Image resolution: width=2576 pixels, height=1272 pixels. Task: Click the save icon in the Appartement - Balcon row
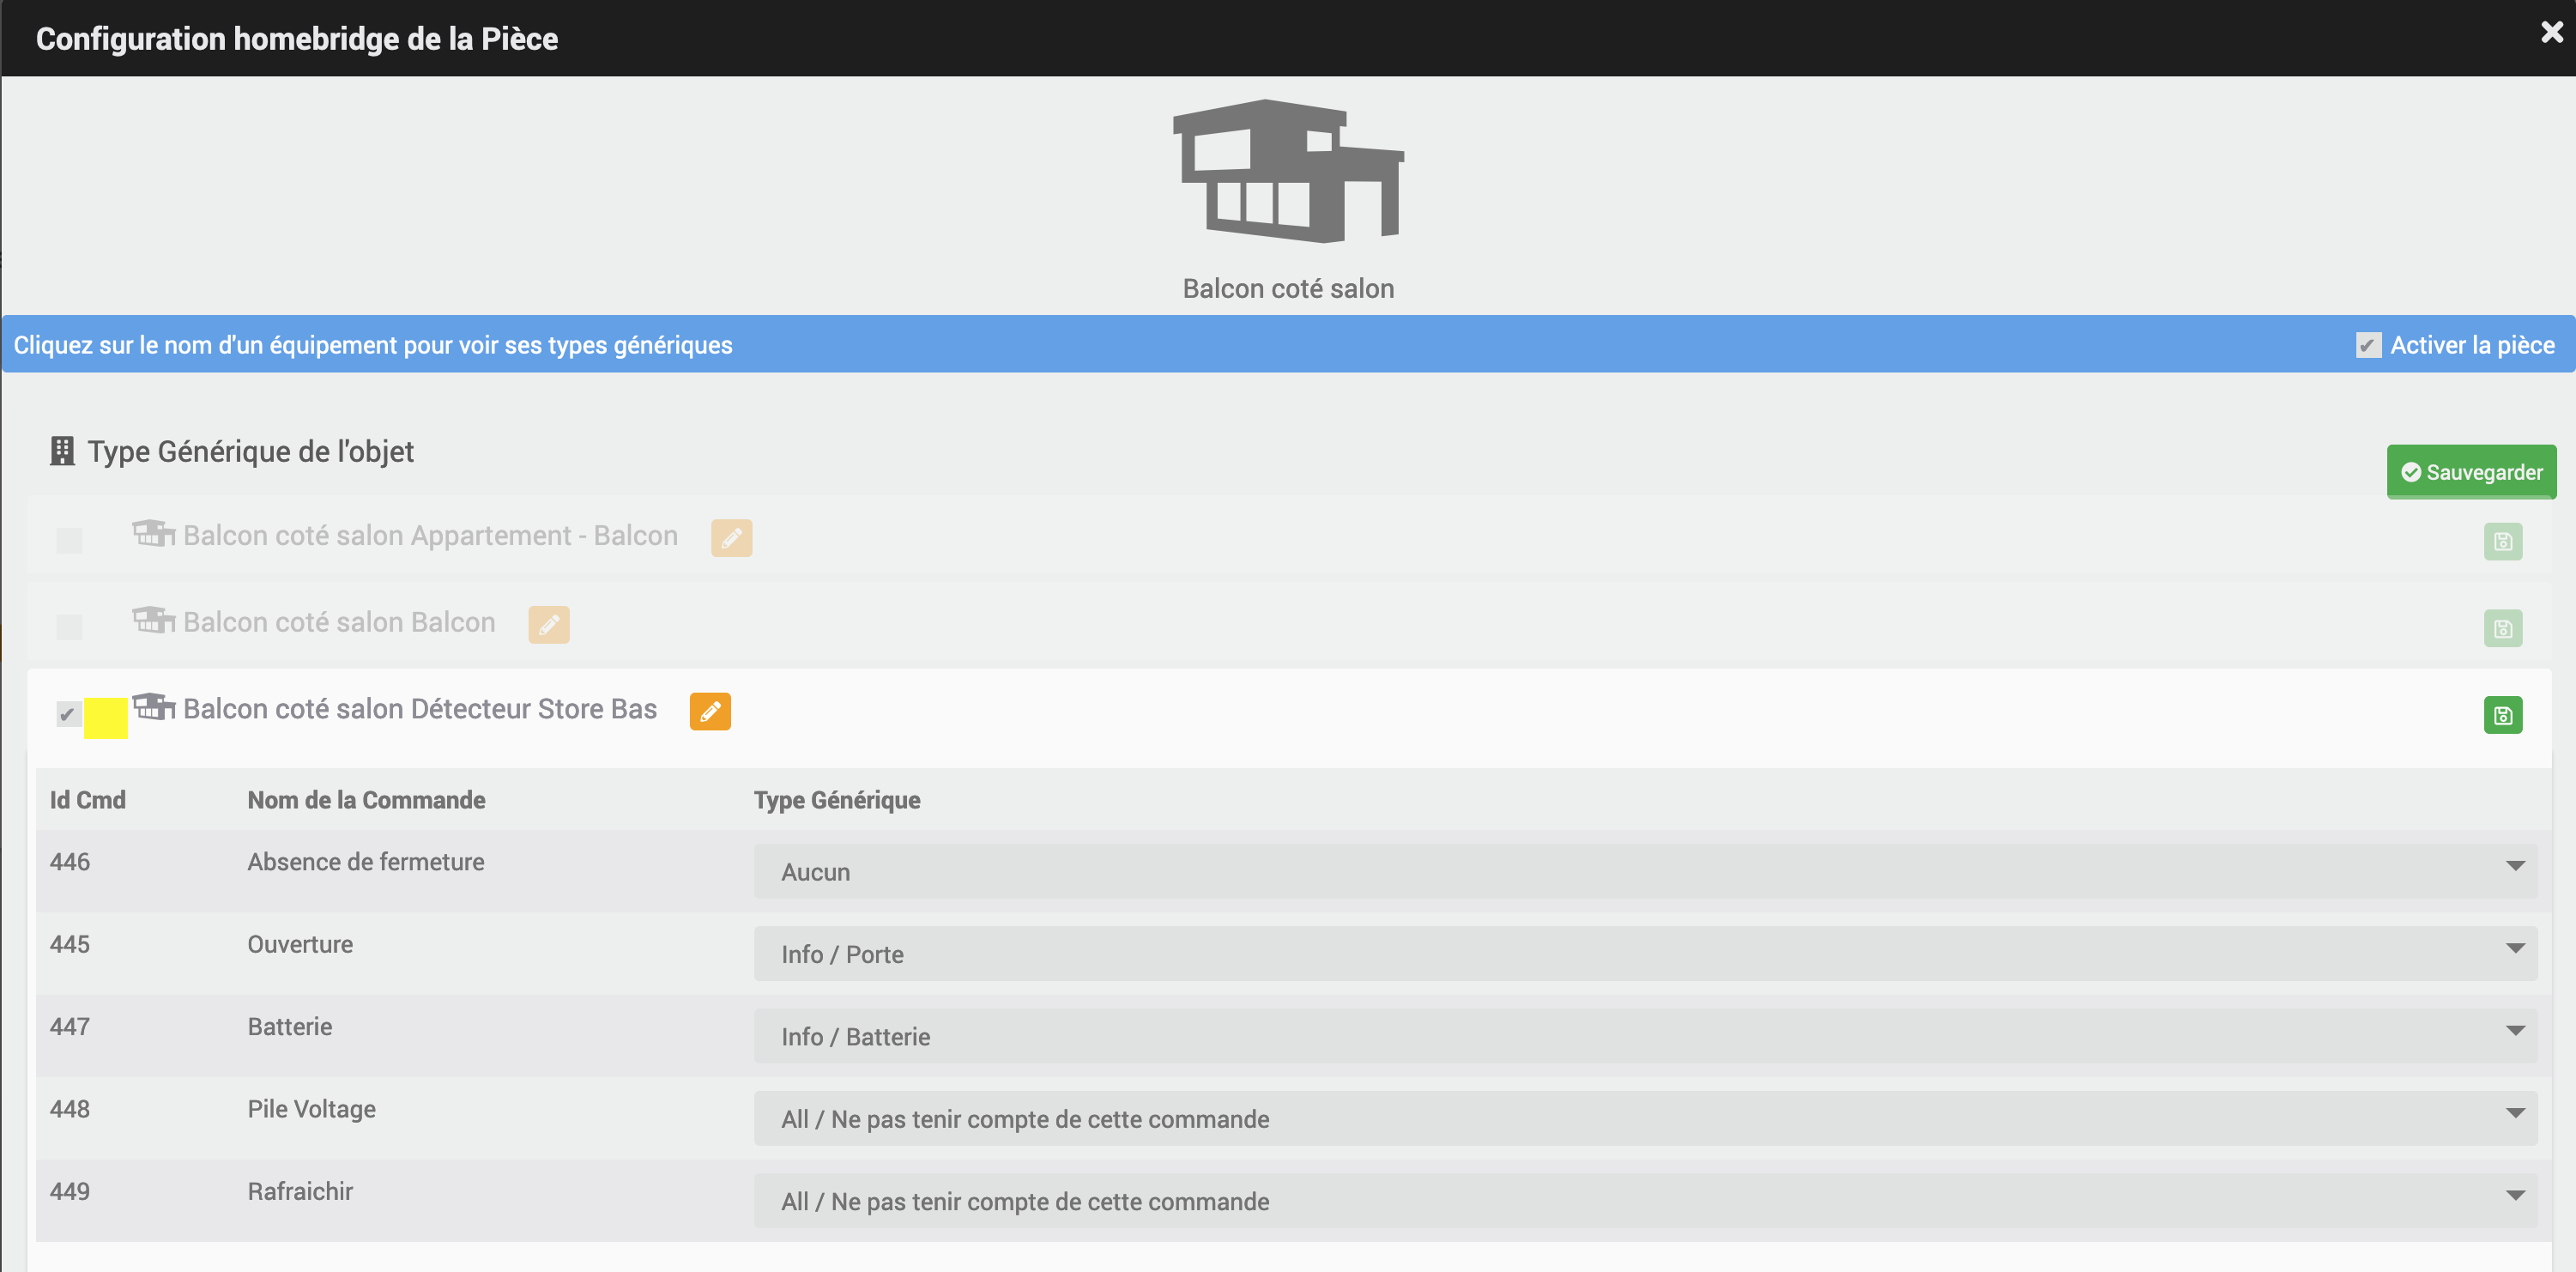(x=2502, y=542)
